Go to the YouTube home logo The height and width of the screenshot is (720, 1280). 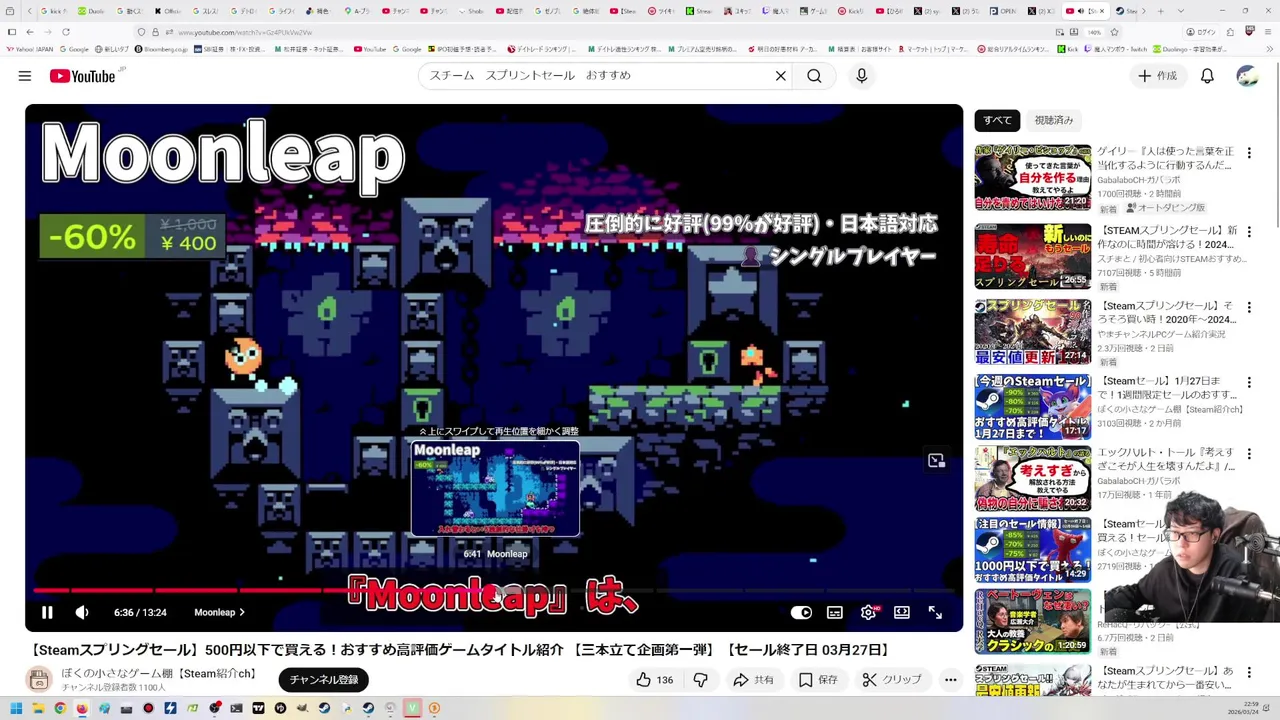click(83, 76)
